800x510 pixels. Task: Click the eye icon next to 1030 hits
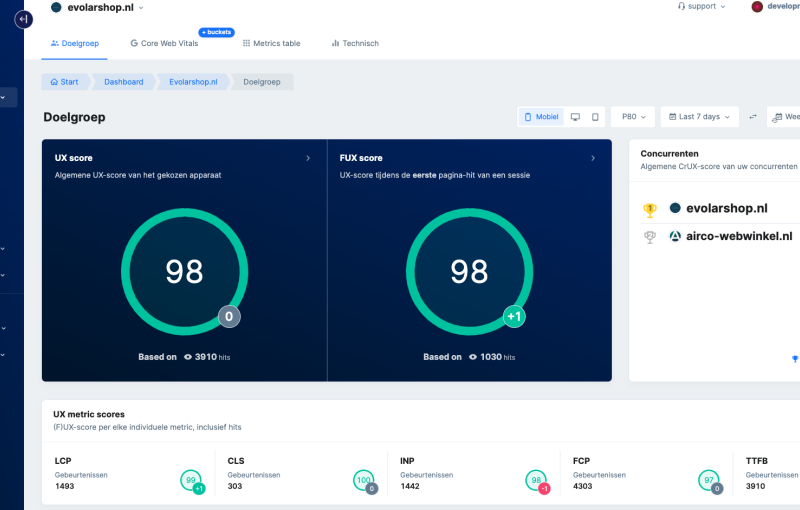pyautogui.click(x=473, y=357)
